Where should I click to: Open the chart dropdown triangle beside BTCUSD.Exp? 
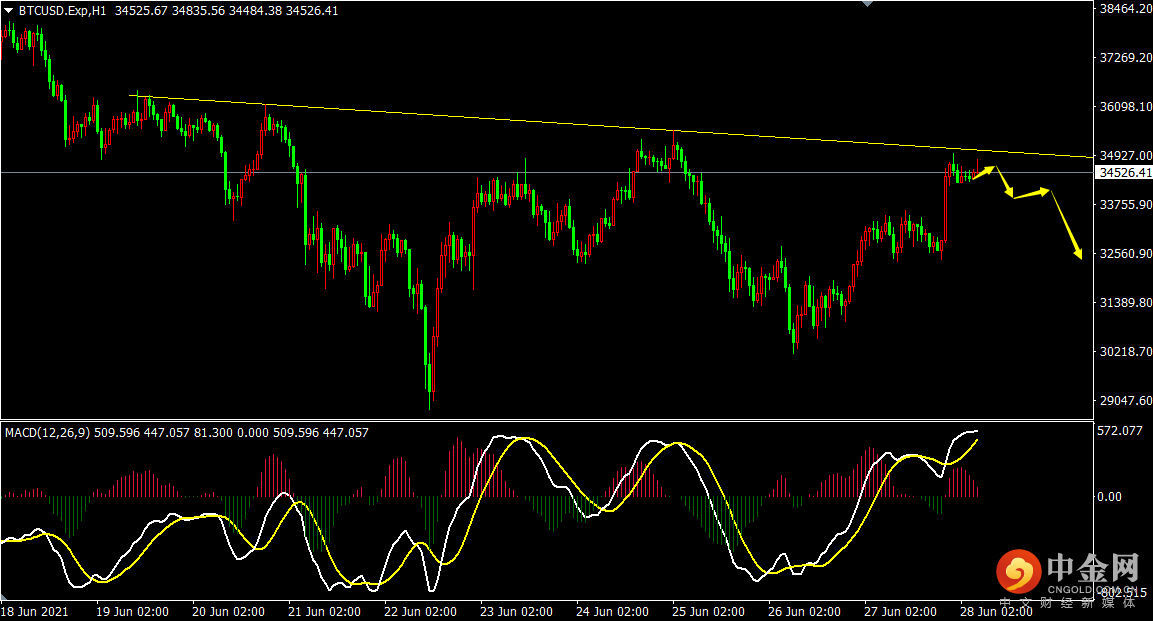pyautogui.click(x=9, y=10)
